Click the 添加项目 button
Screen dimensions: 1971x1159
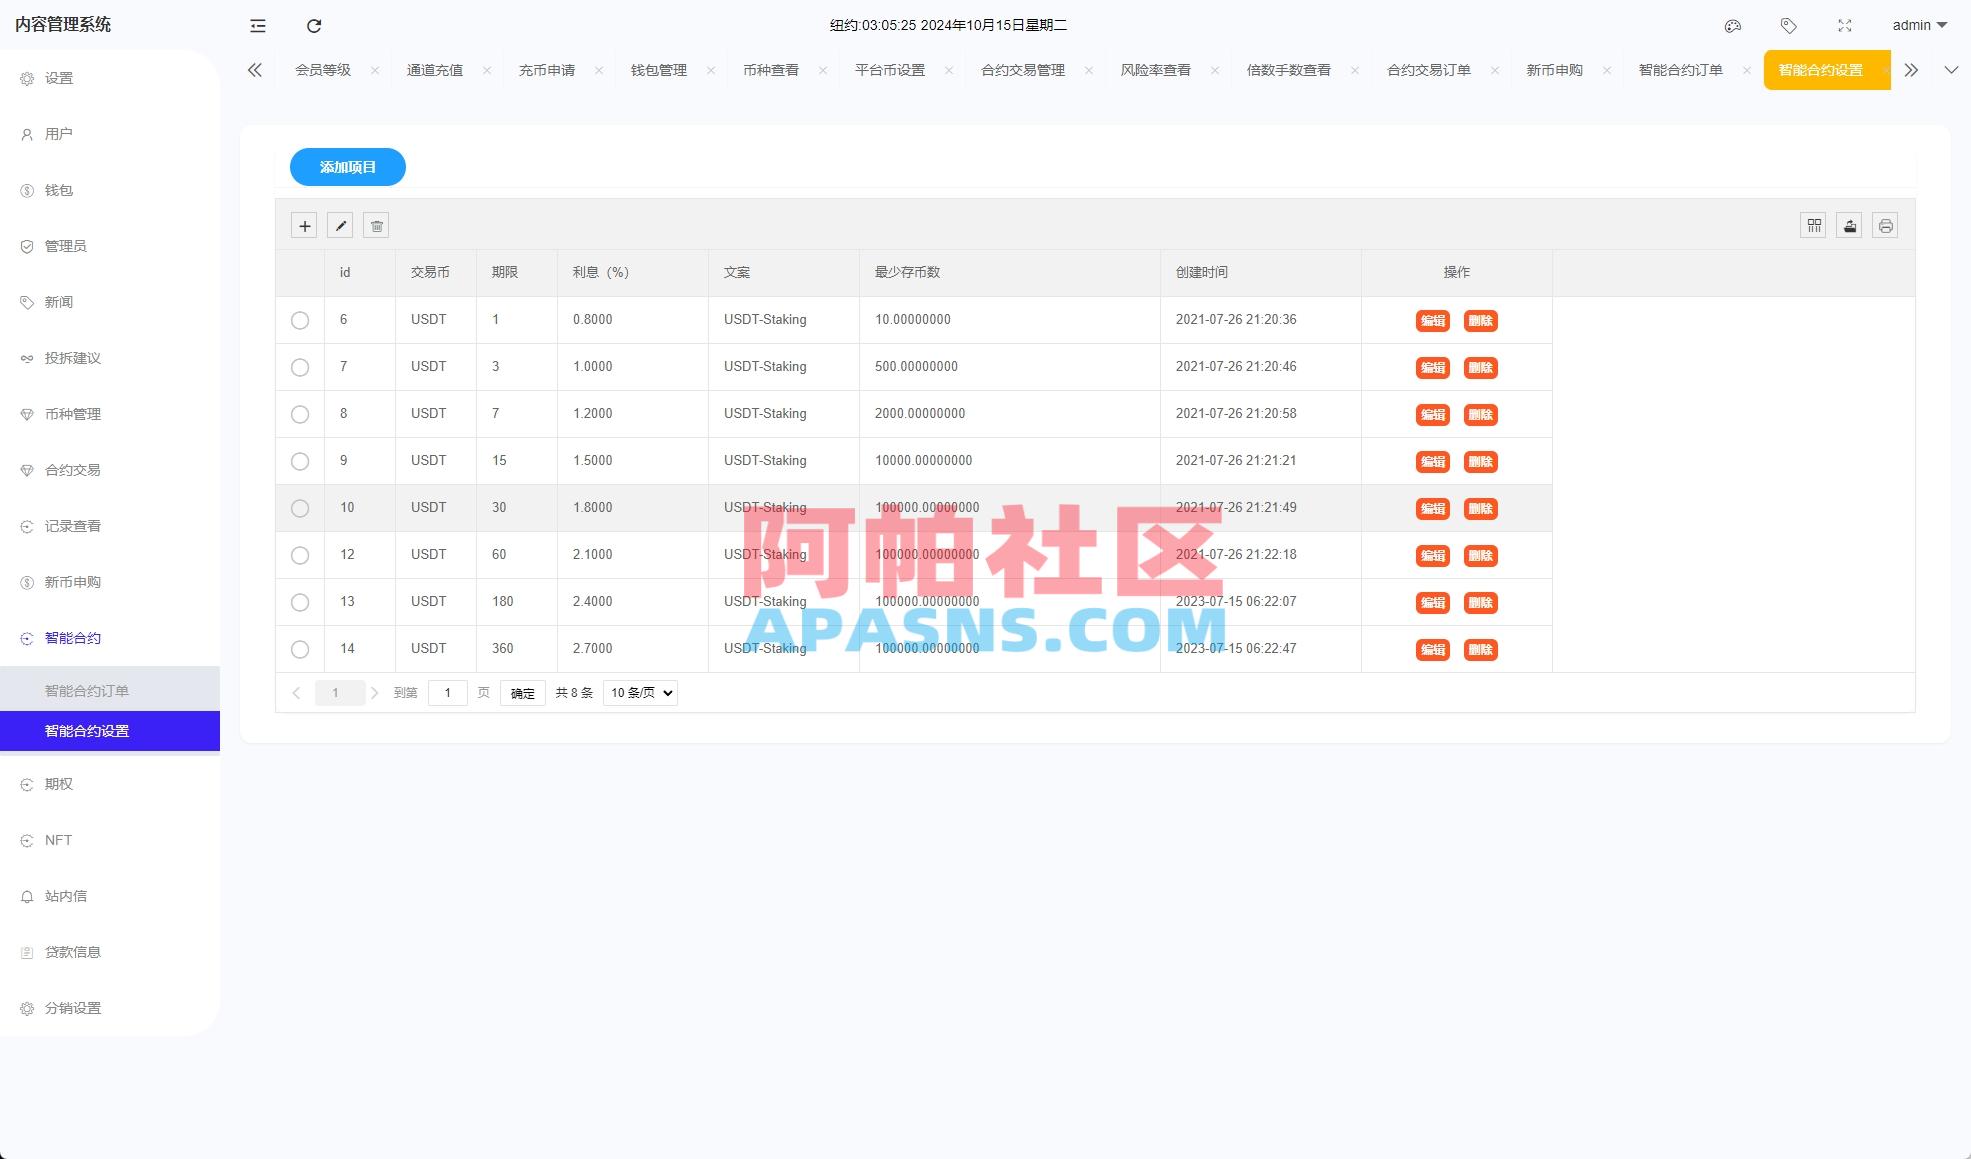(347, 167)
